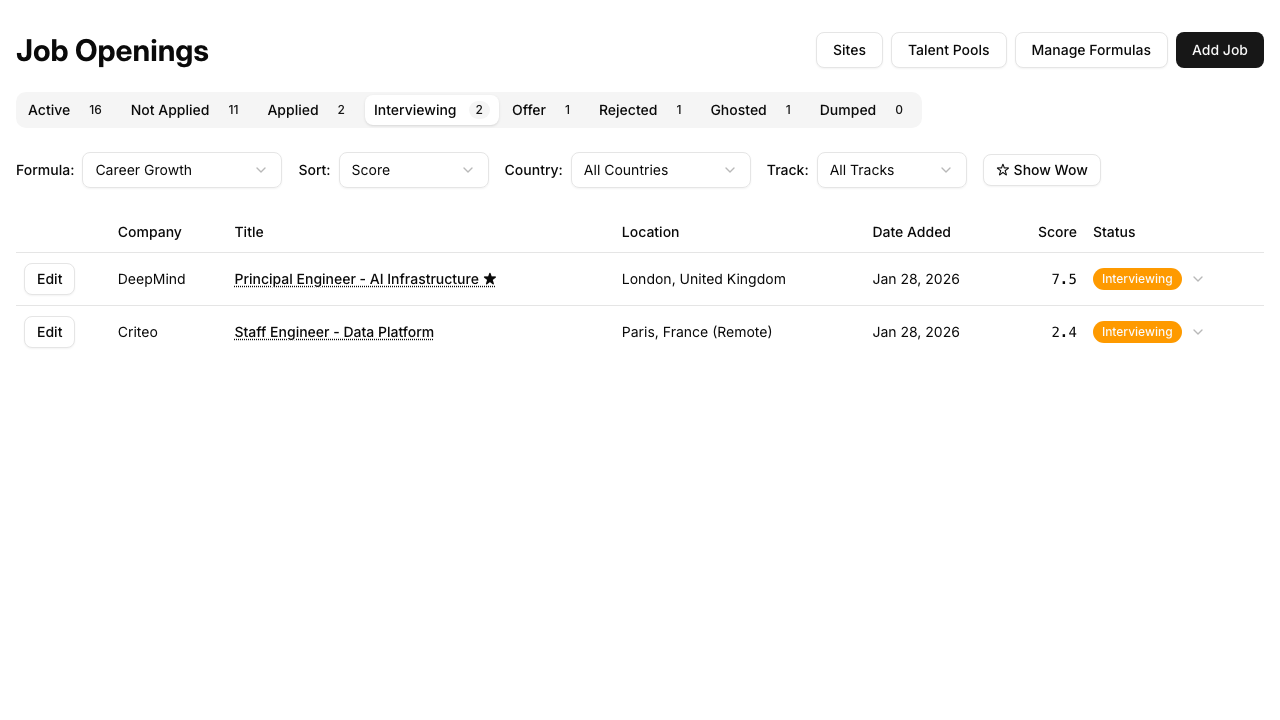Show the Ghosted jobs list
The height and width of the screenshot is (720, 1280).
point(738,110)
